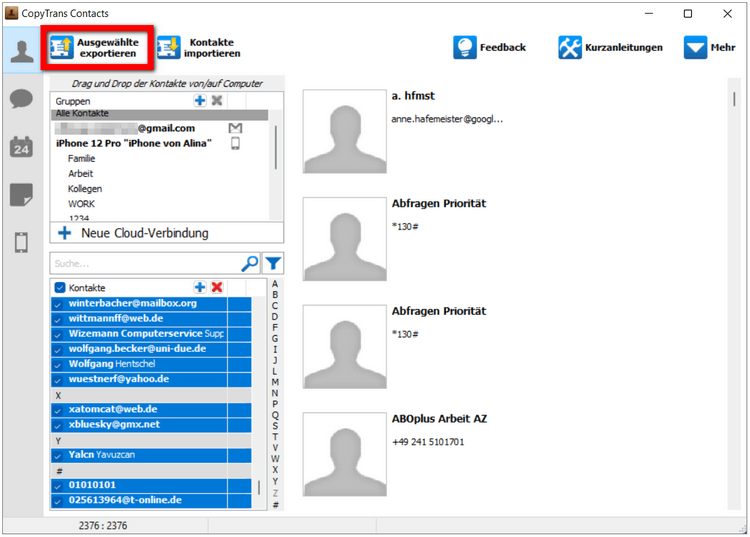The image size is (750, 537).
Task: Select the Arbeit group
Action: pyautogui.click(x=80, y=174)
